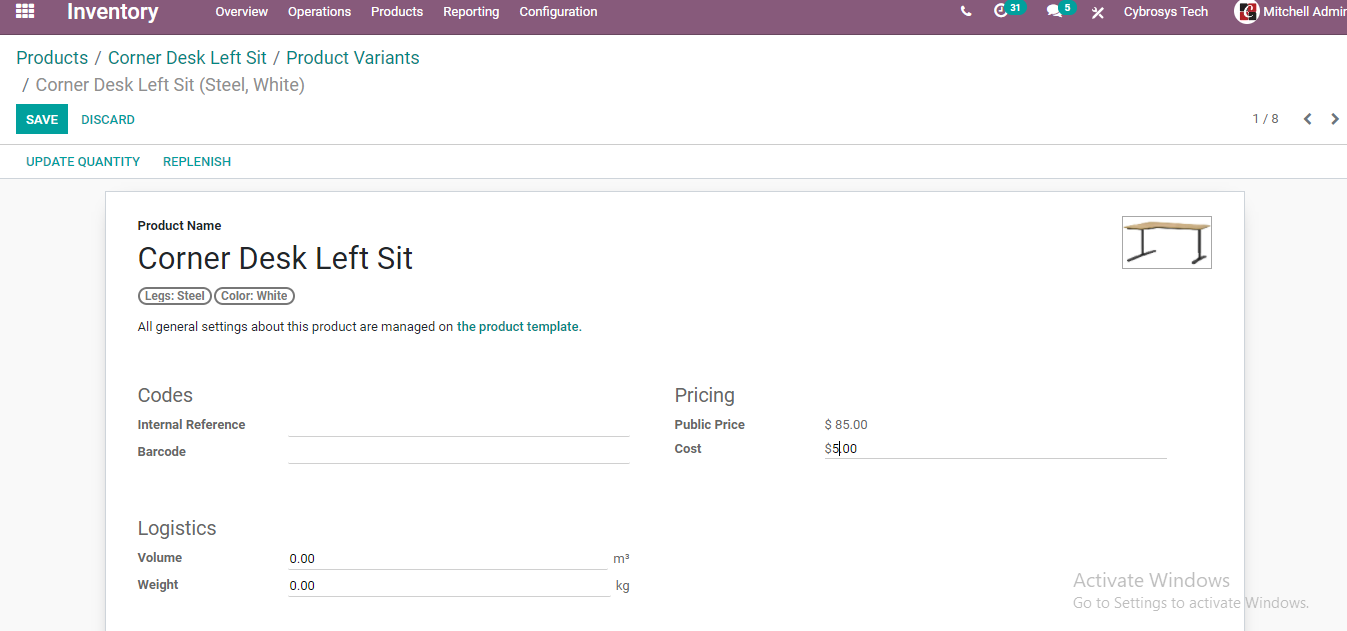Click the corner desk product image
The width and height of the screenshot is (1347, 631).
(x=1167, y=242)
